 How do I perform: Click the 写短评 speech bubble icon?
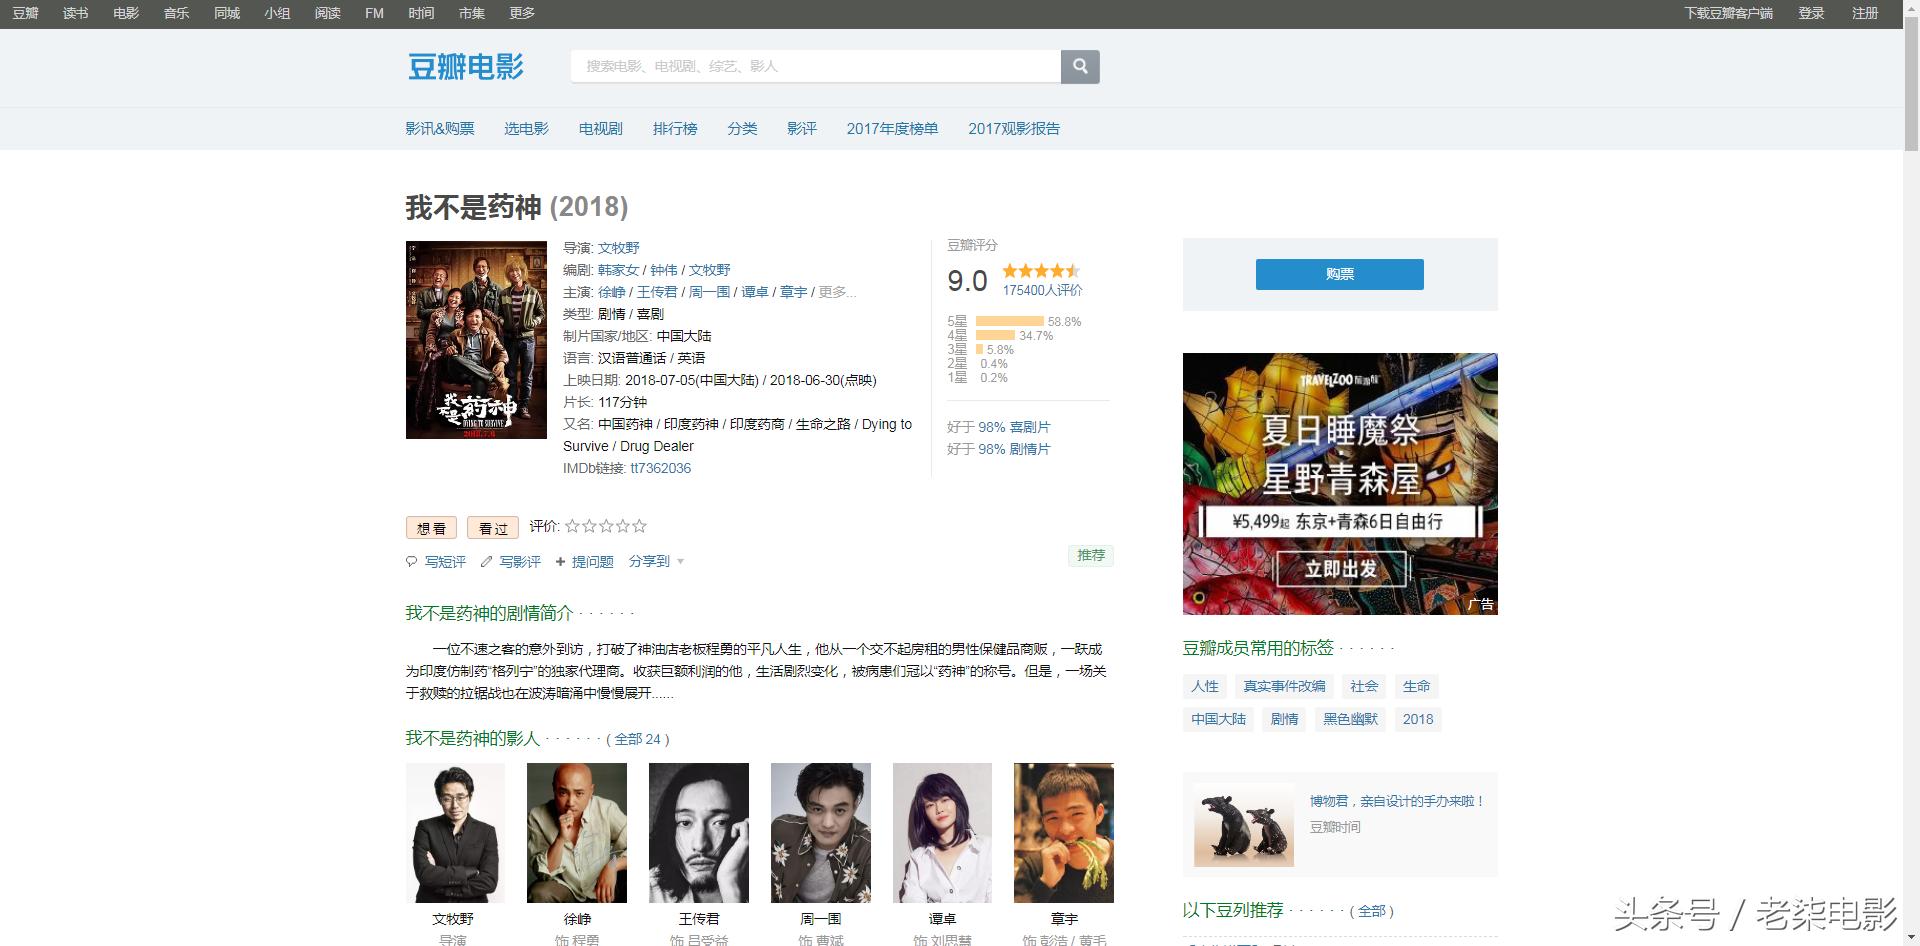(411, 562)
